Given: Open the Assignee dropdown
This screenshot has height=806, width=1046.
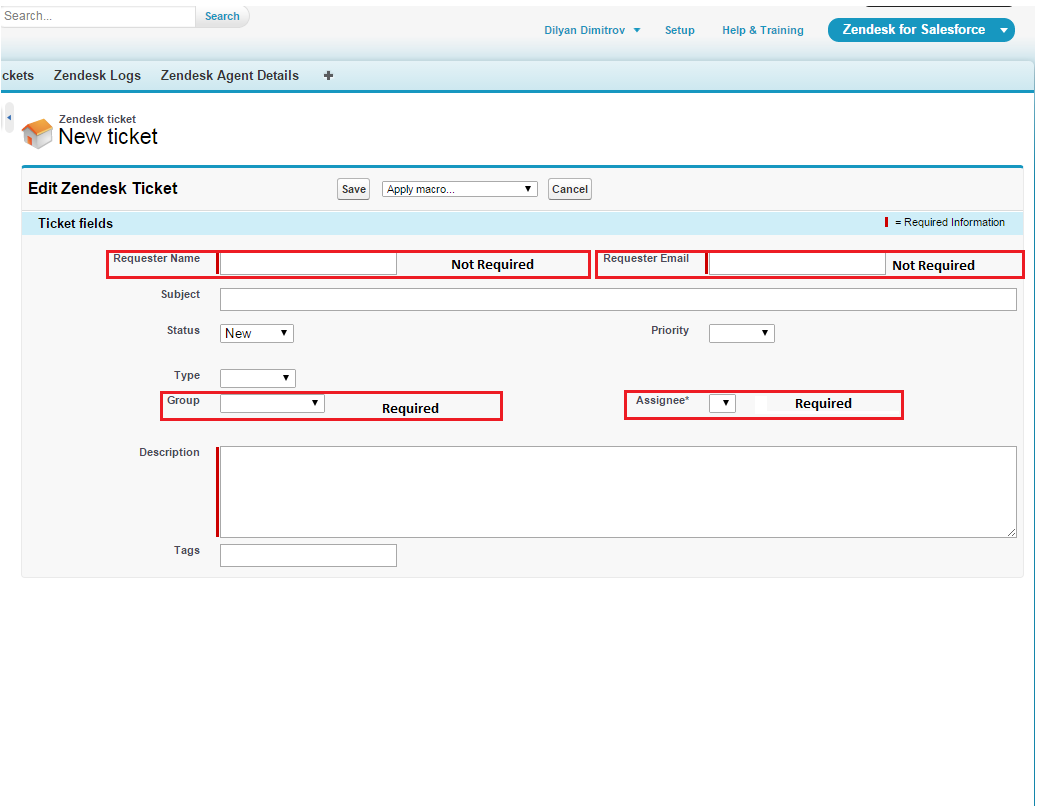Looking at the screenshot, I should [x=722, y=403].
